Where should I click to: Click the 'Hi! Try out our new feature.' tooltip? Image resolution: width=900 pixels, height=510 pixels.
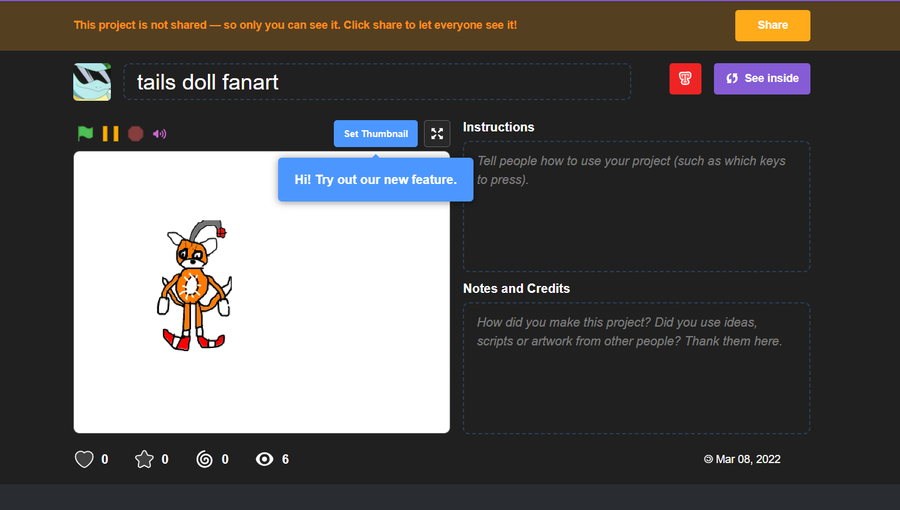375,180
